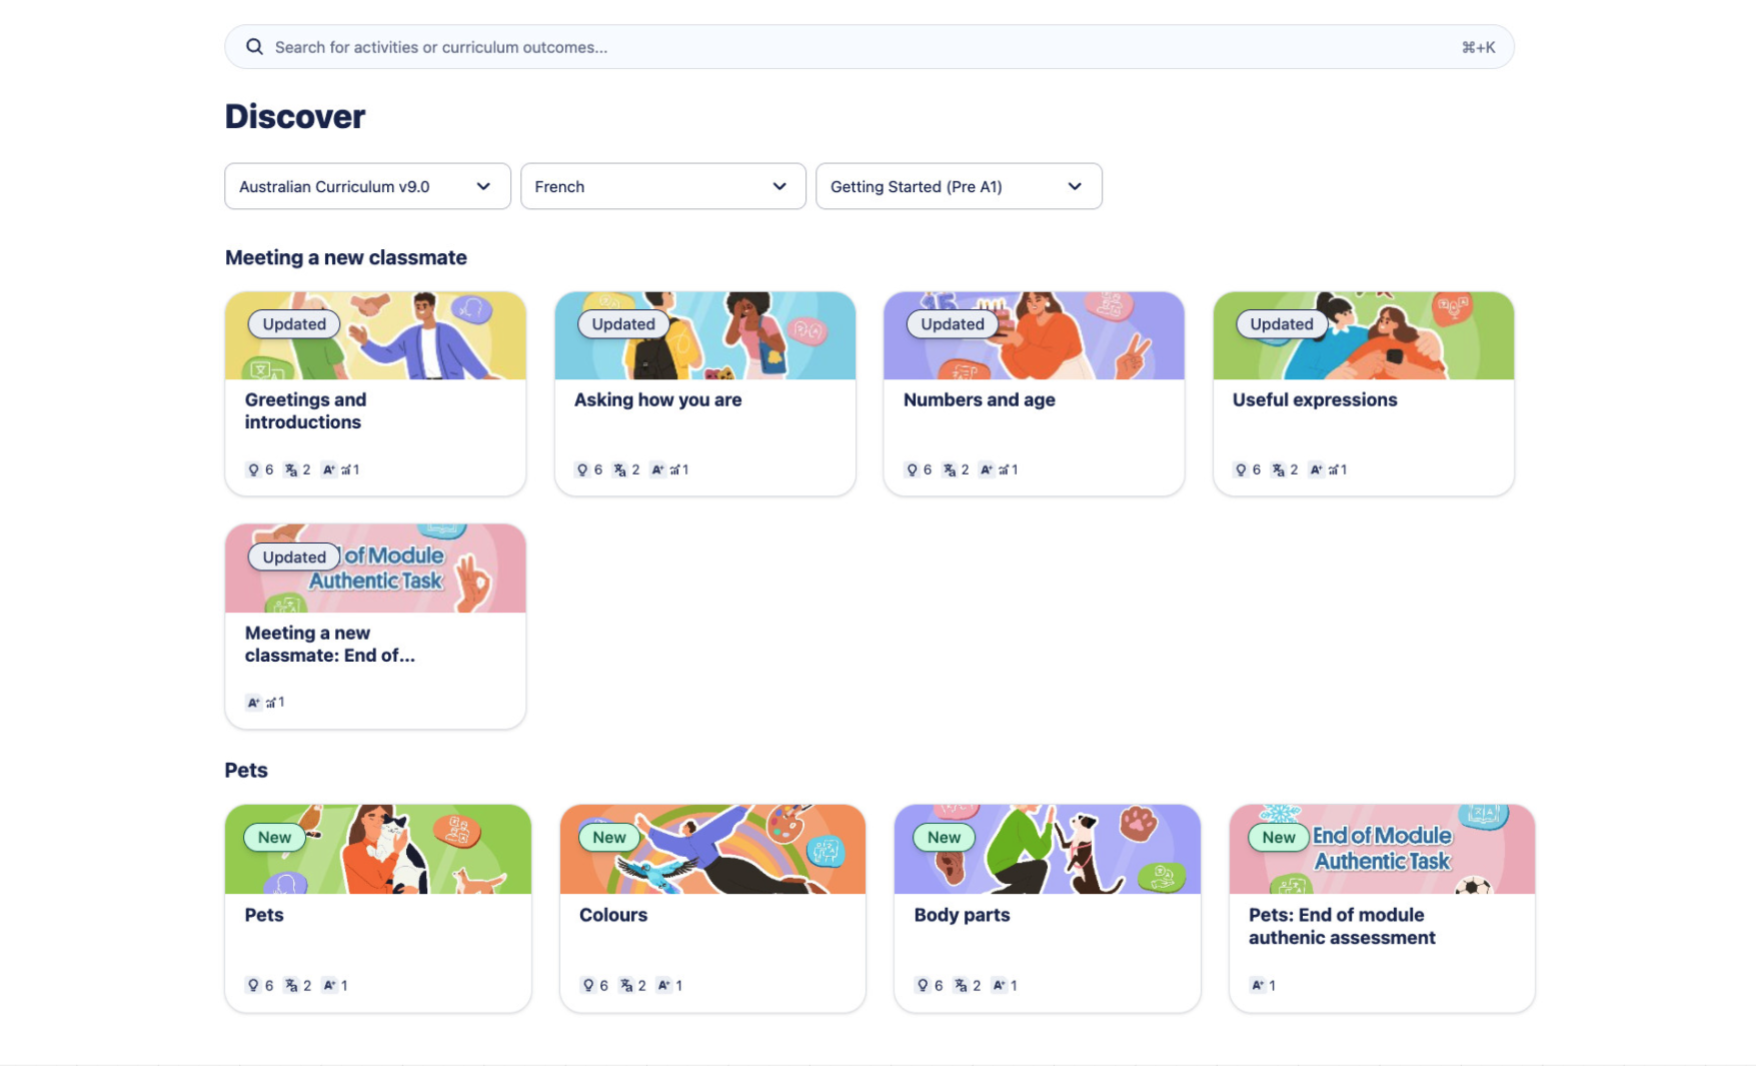Select the Body parts card image
1756x1066 pixels.
(x=1047, y=849)
